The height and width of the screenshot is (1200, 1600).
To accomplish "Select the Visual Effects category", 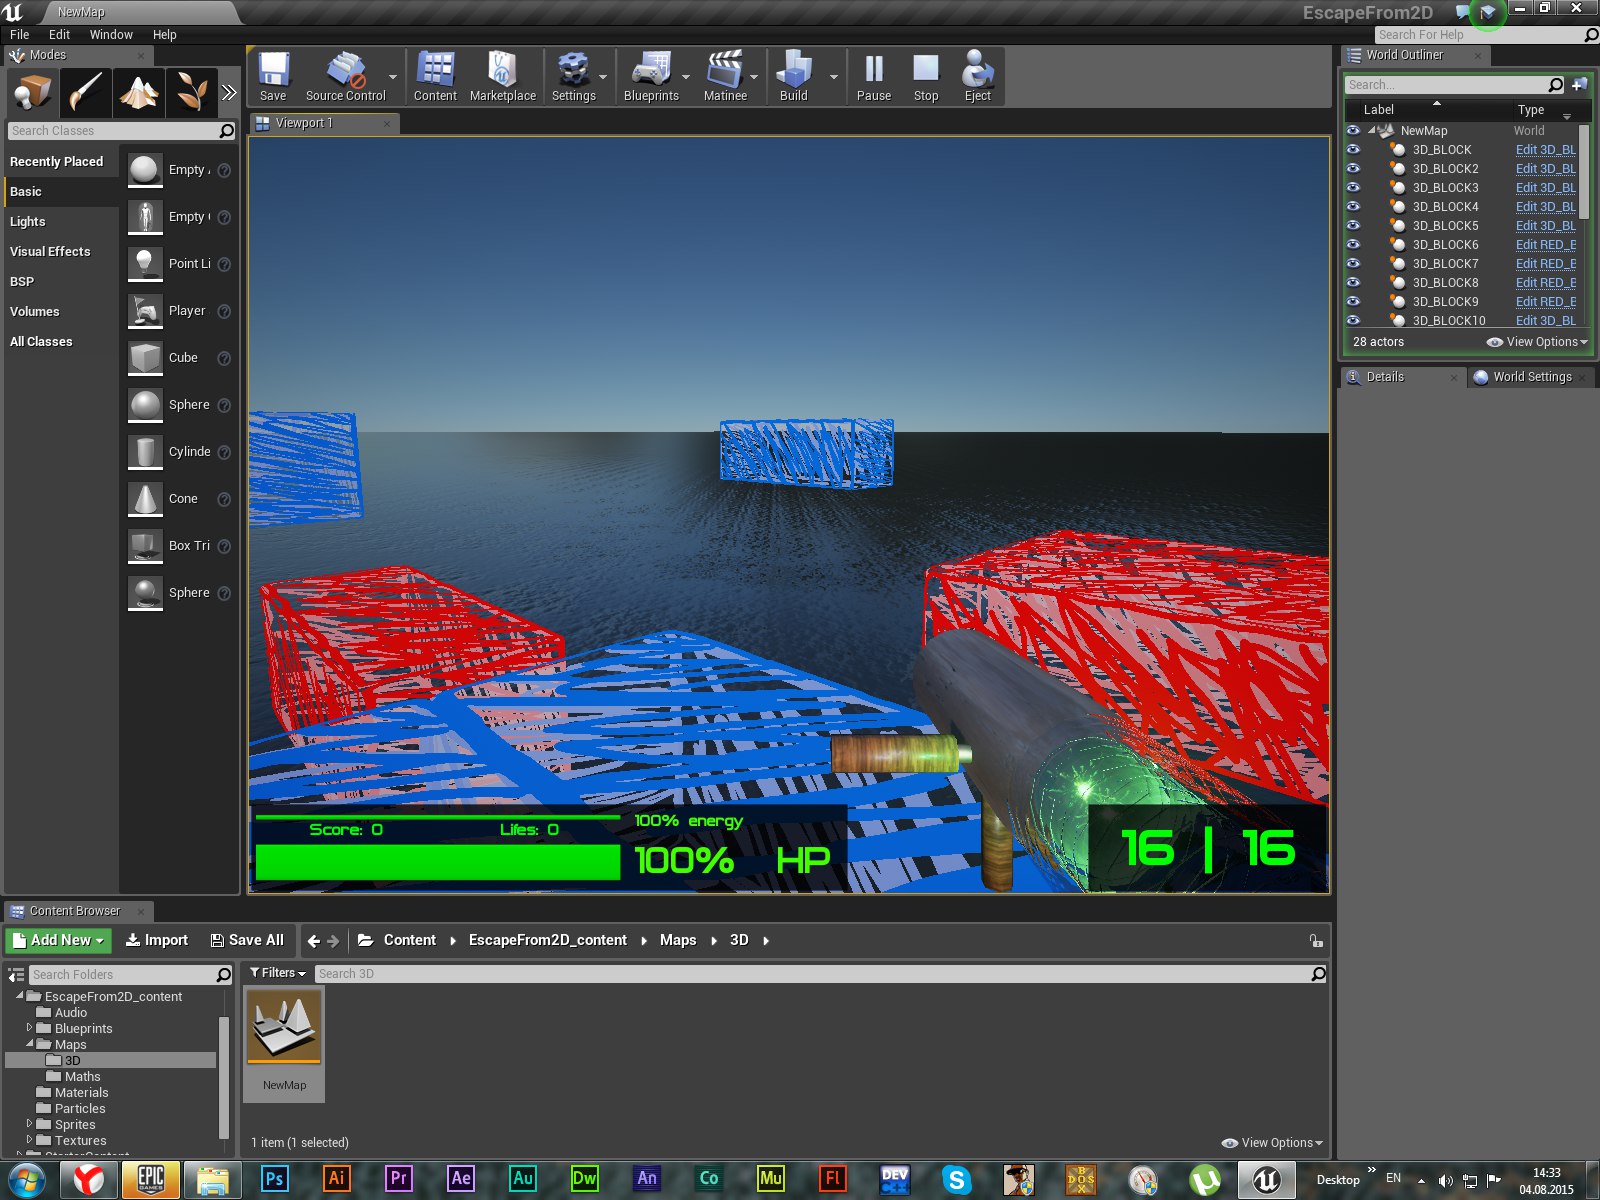I will pos(50,251).
